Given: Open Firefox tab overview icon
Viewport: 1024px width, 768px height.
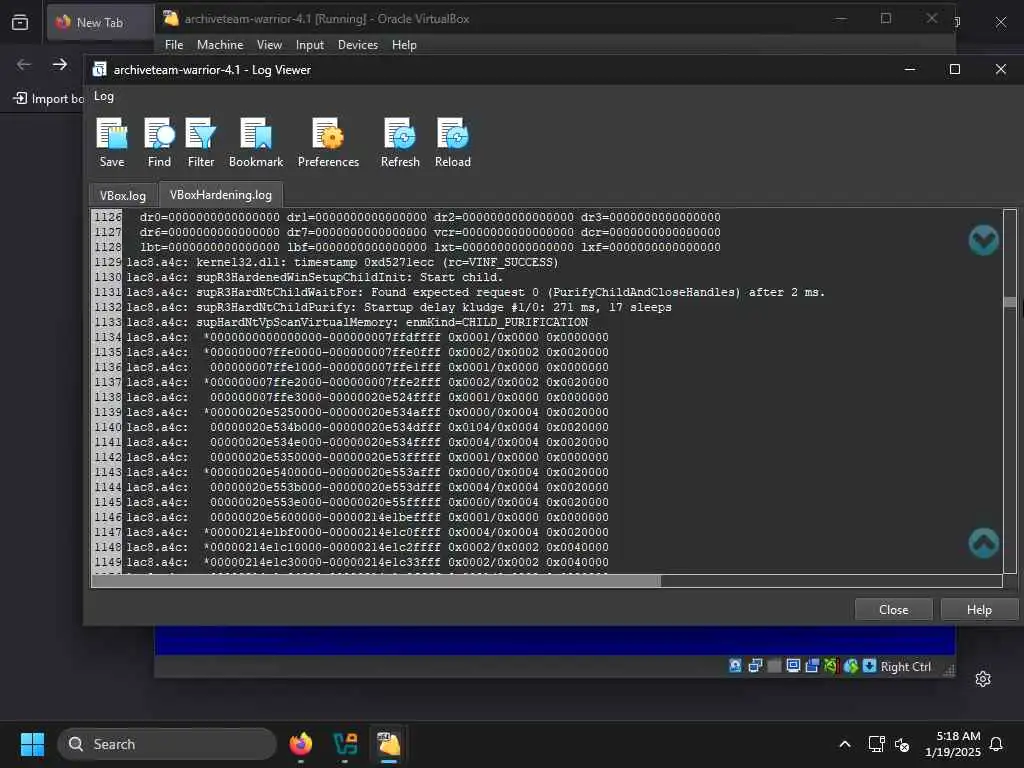Looking at the screenshot, I should pyautogui.click(x=20, y=22).
